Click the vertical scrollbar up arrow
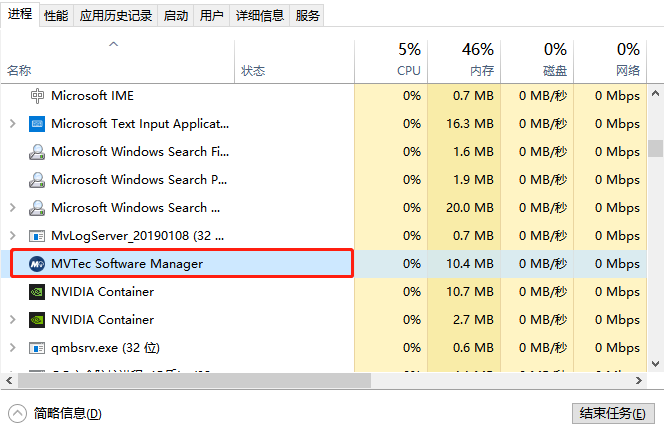The image size is (664, 438). [x=655, y=93]
